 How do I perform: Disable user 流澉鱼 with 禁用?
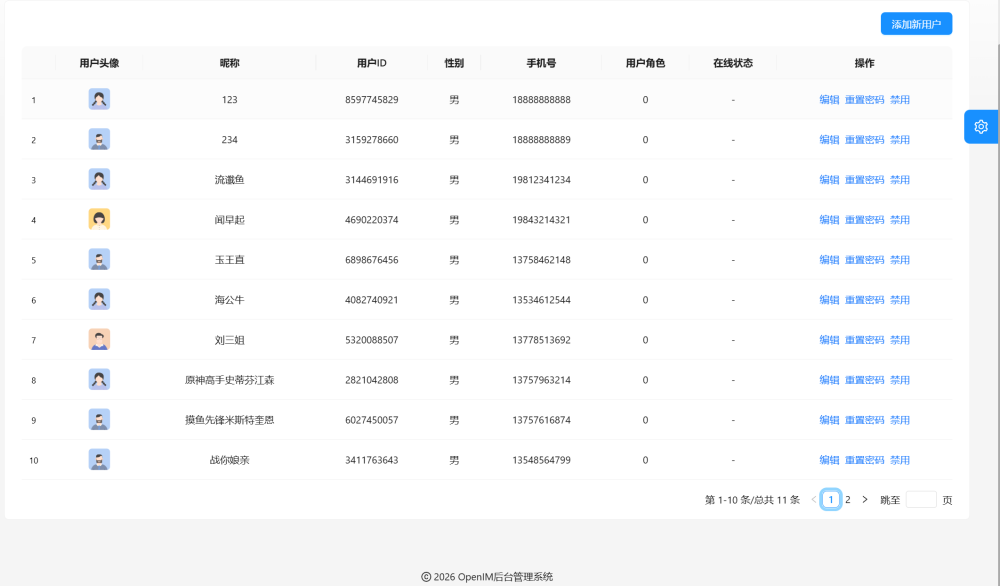click(900, 180)
